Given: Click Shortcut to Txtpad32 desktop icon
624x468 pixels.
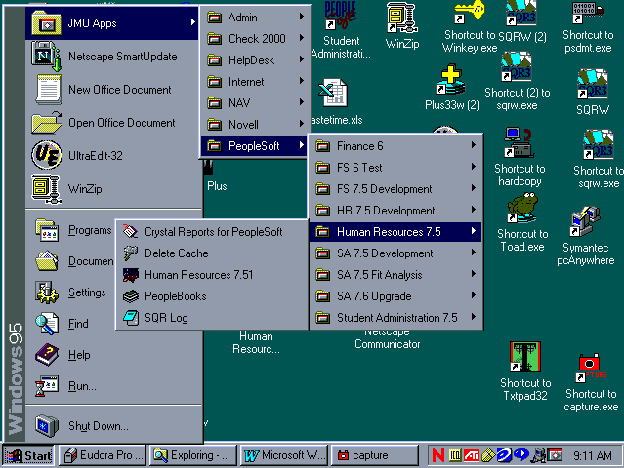Looking at the screenshot, I should [526, 371].
